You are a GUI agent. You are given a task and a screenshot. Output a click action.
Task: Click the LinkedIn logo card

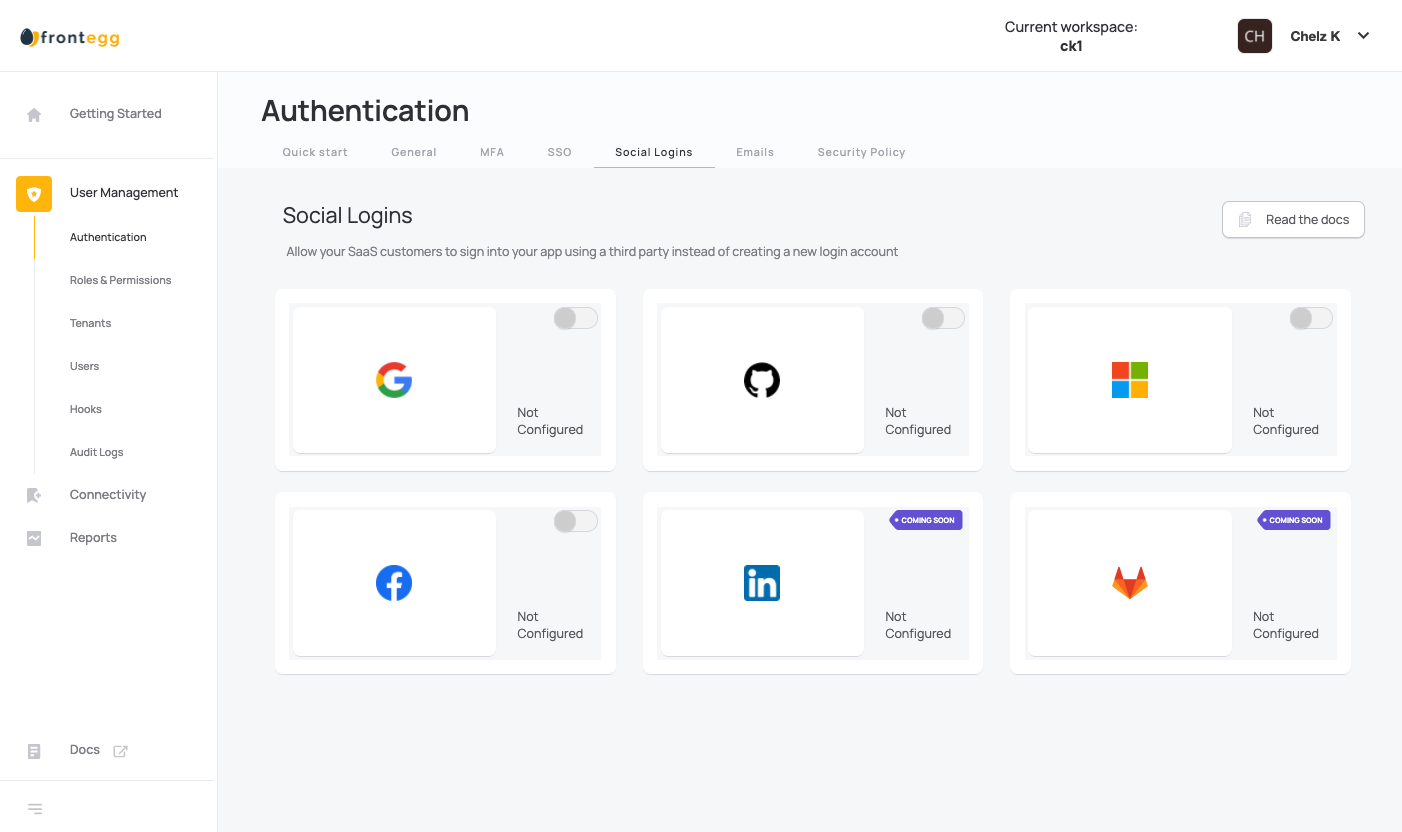pyautogui.click(x=762, y=583)
